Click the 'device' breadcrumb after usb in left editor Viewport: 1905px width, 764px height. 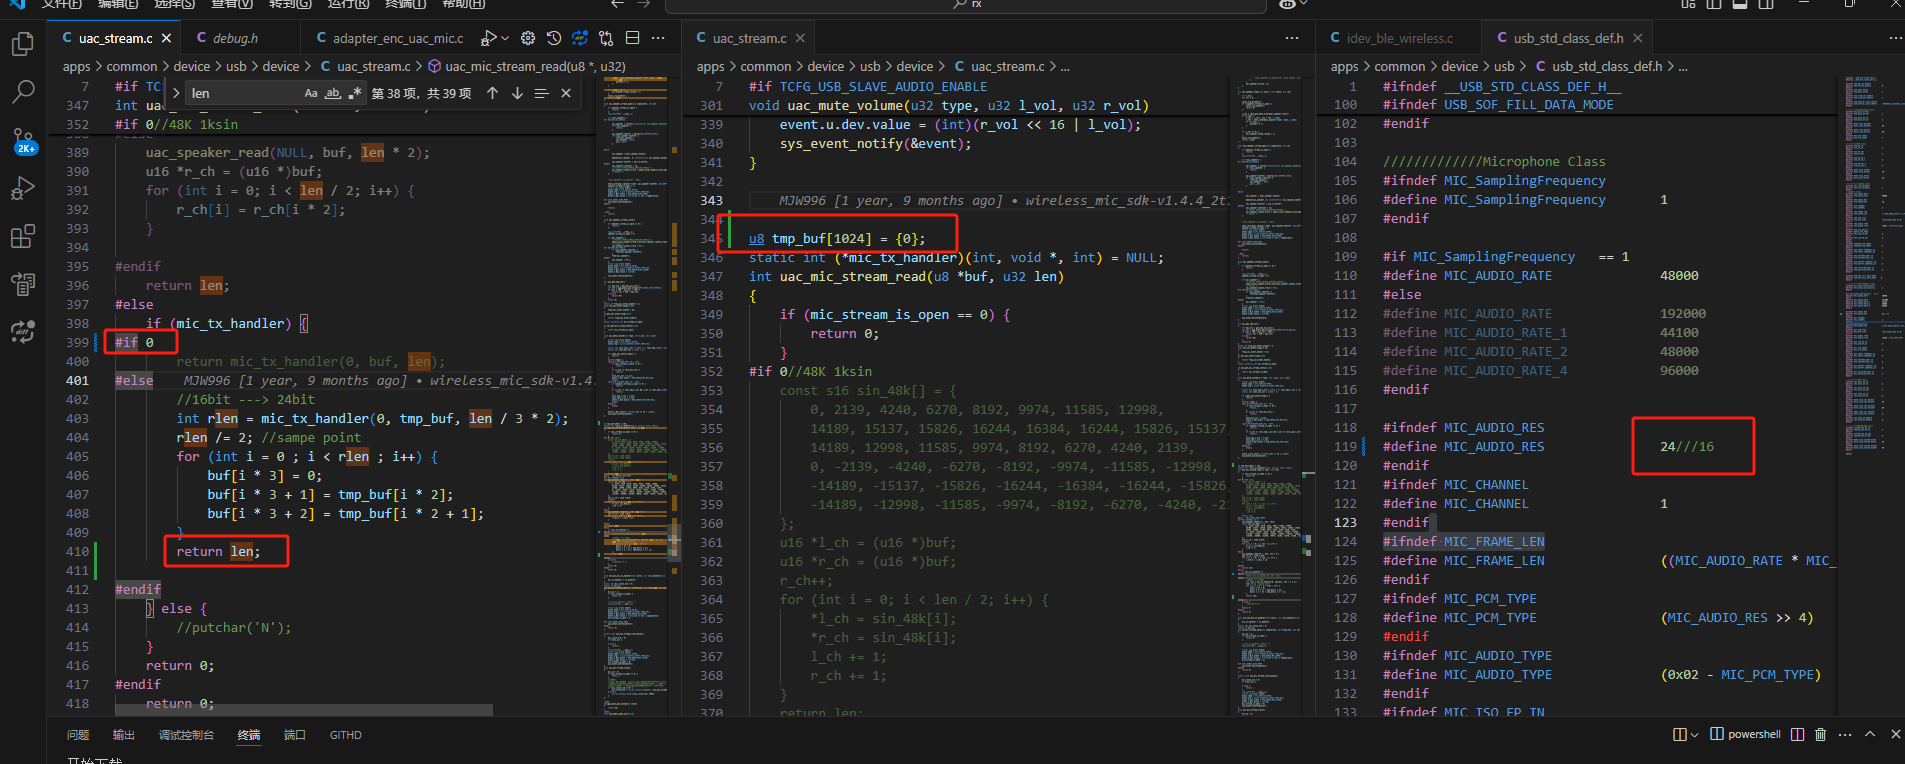281,66
